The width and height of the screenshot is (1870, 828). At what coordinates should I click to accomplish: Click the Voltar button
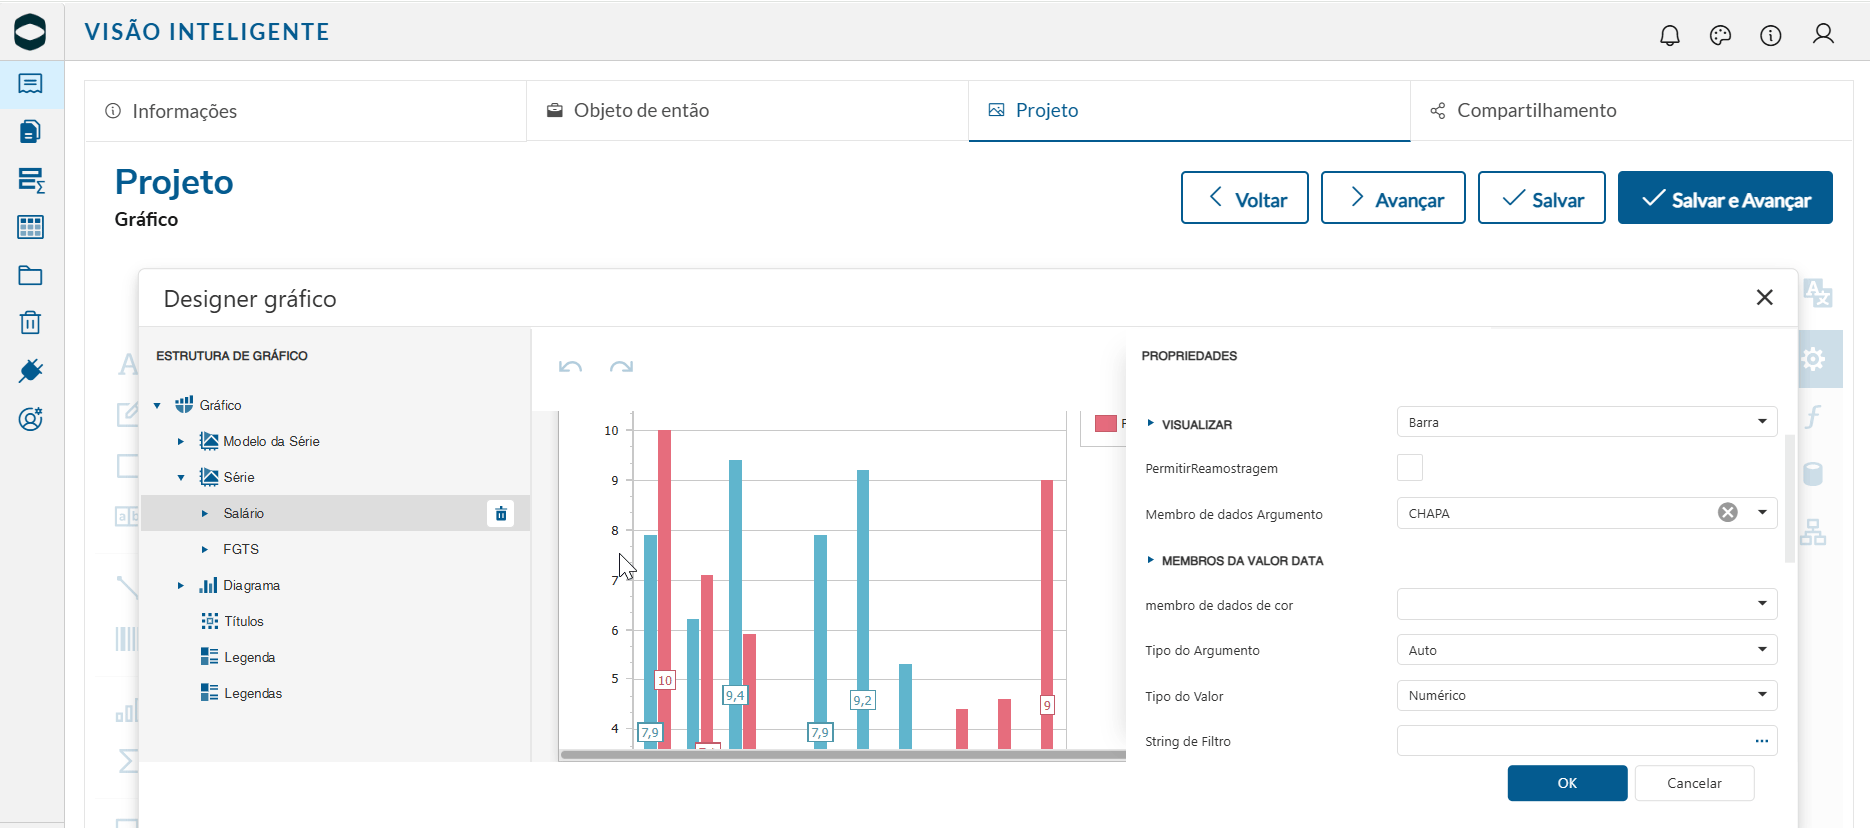1245,197
